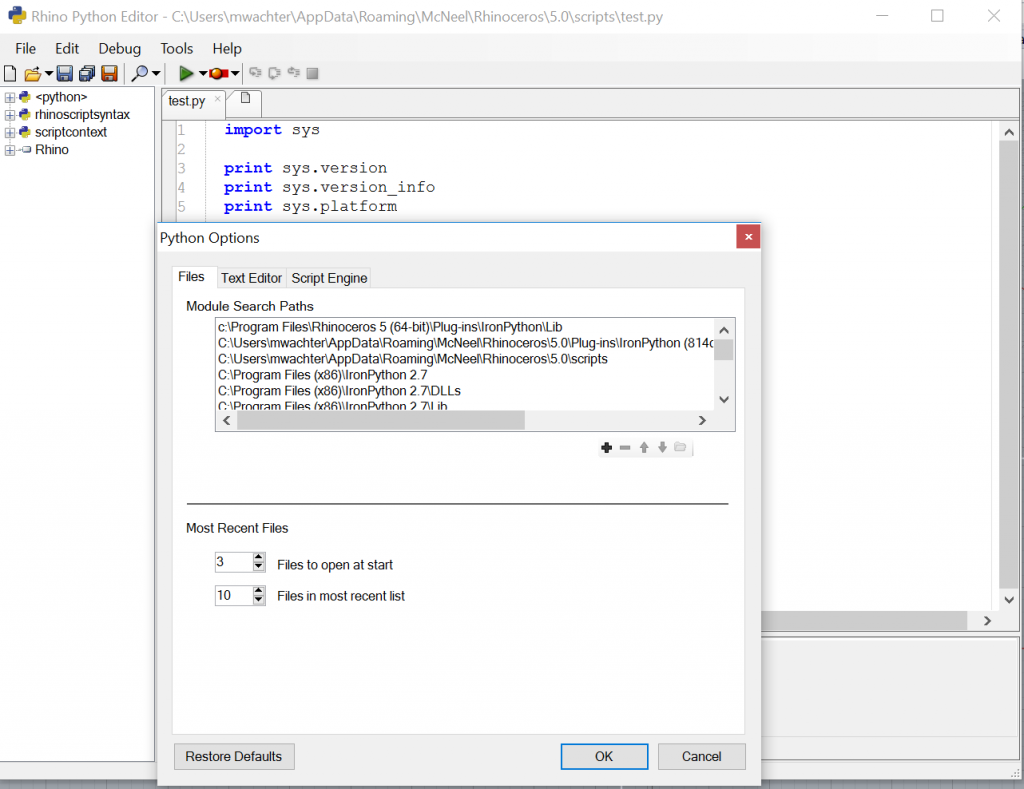Screen dimensions: 1024x789
Task: Open the breakpoint dropdown arrow
Action: [x=234, y=73]
